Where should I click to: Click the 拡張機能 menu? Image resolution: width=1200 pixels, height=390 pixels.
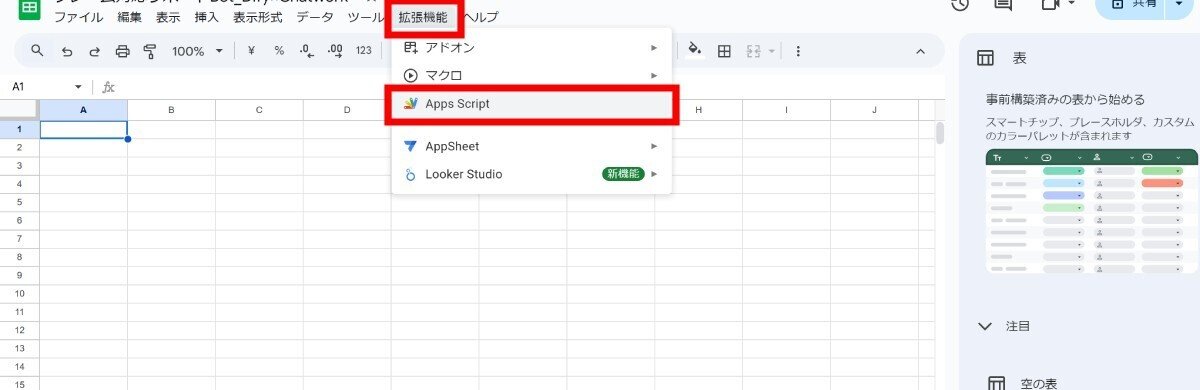pos(424,17)
